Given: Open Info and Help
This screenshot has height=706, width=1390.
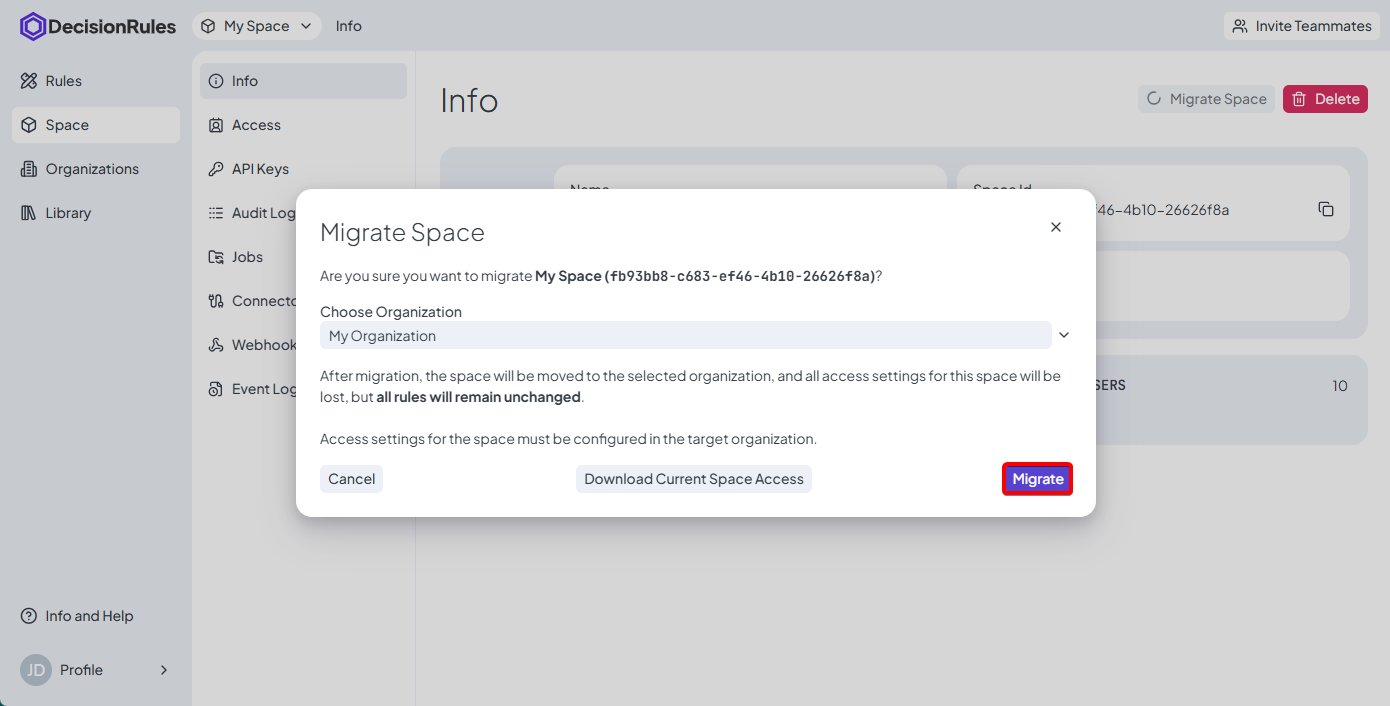Looking at the screenshot, I should tap(88, 616).
